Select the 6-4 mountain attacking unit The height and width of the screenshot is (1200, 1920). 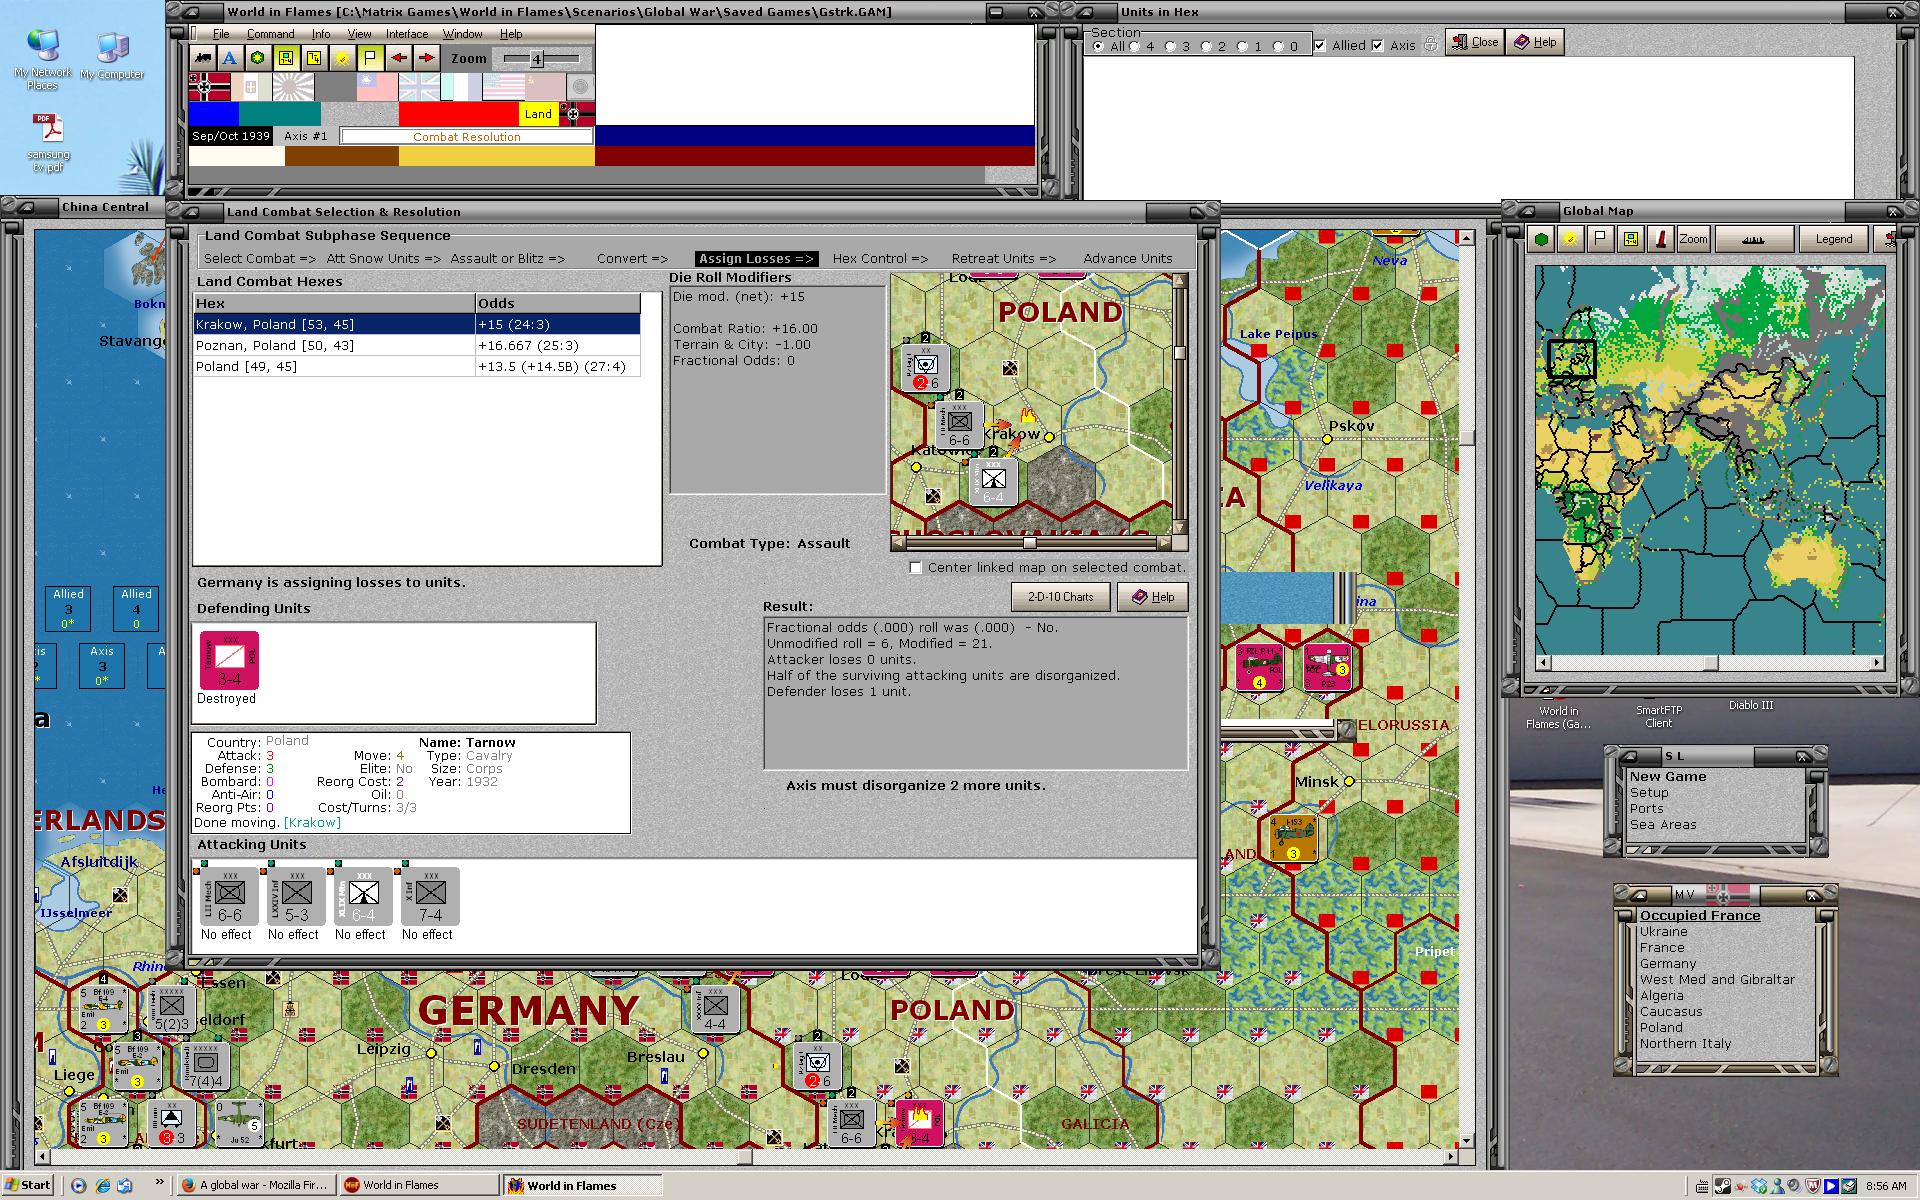(x=363, y=896)
